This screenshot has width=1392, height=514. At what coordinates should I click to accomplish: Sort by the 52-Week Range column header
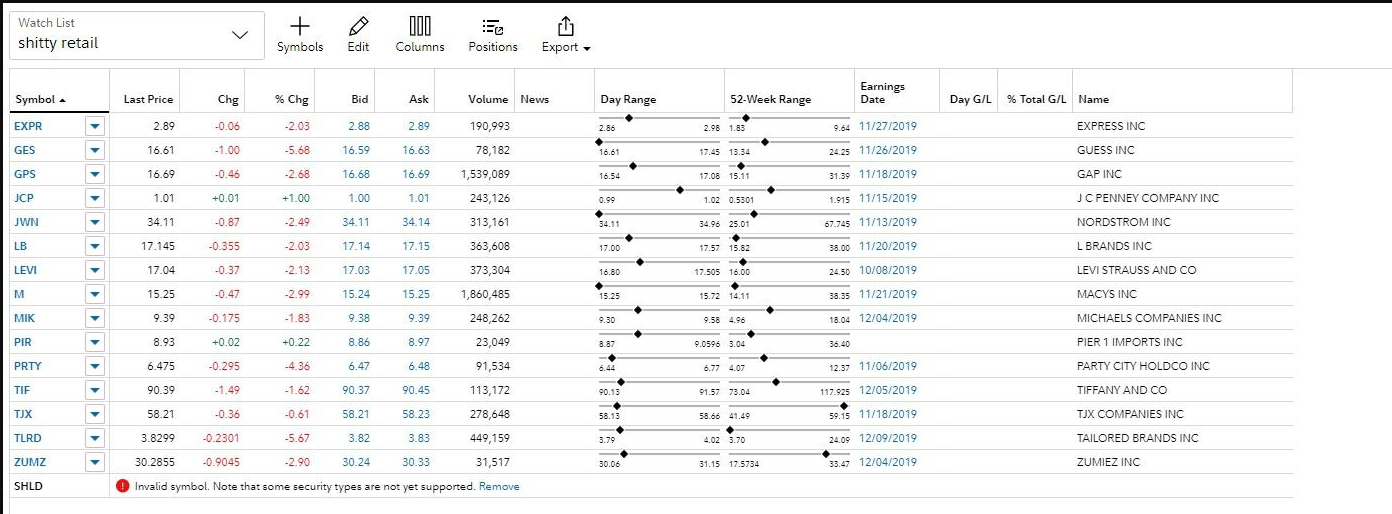770,99
